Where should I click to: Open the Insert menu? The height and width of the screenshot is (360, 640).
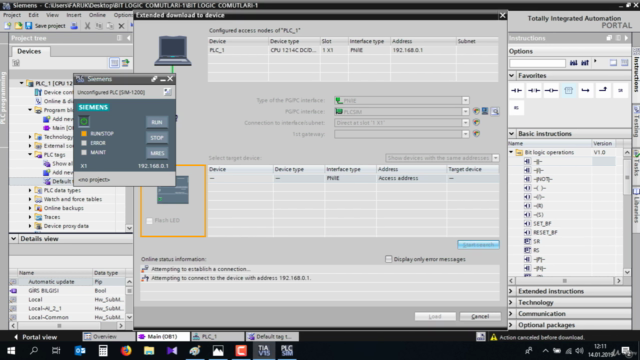[x=74, y=15]
